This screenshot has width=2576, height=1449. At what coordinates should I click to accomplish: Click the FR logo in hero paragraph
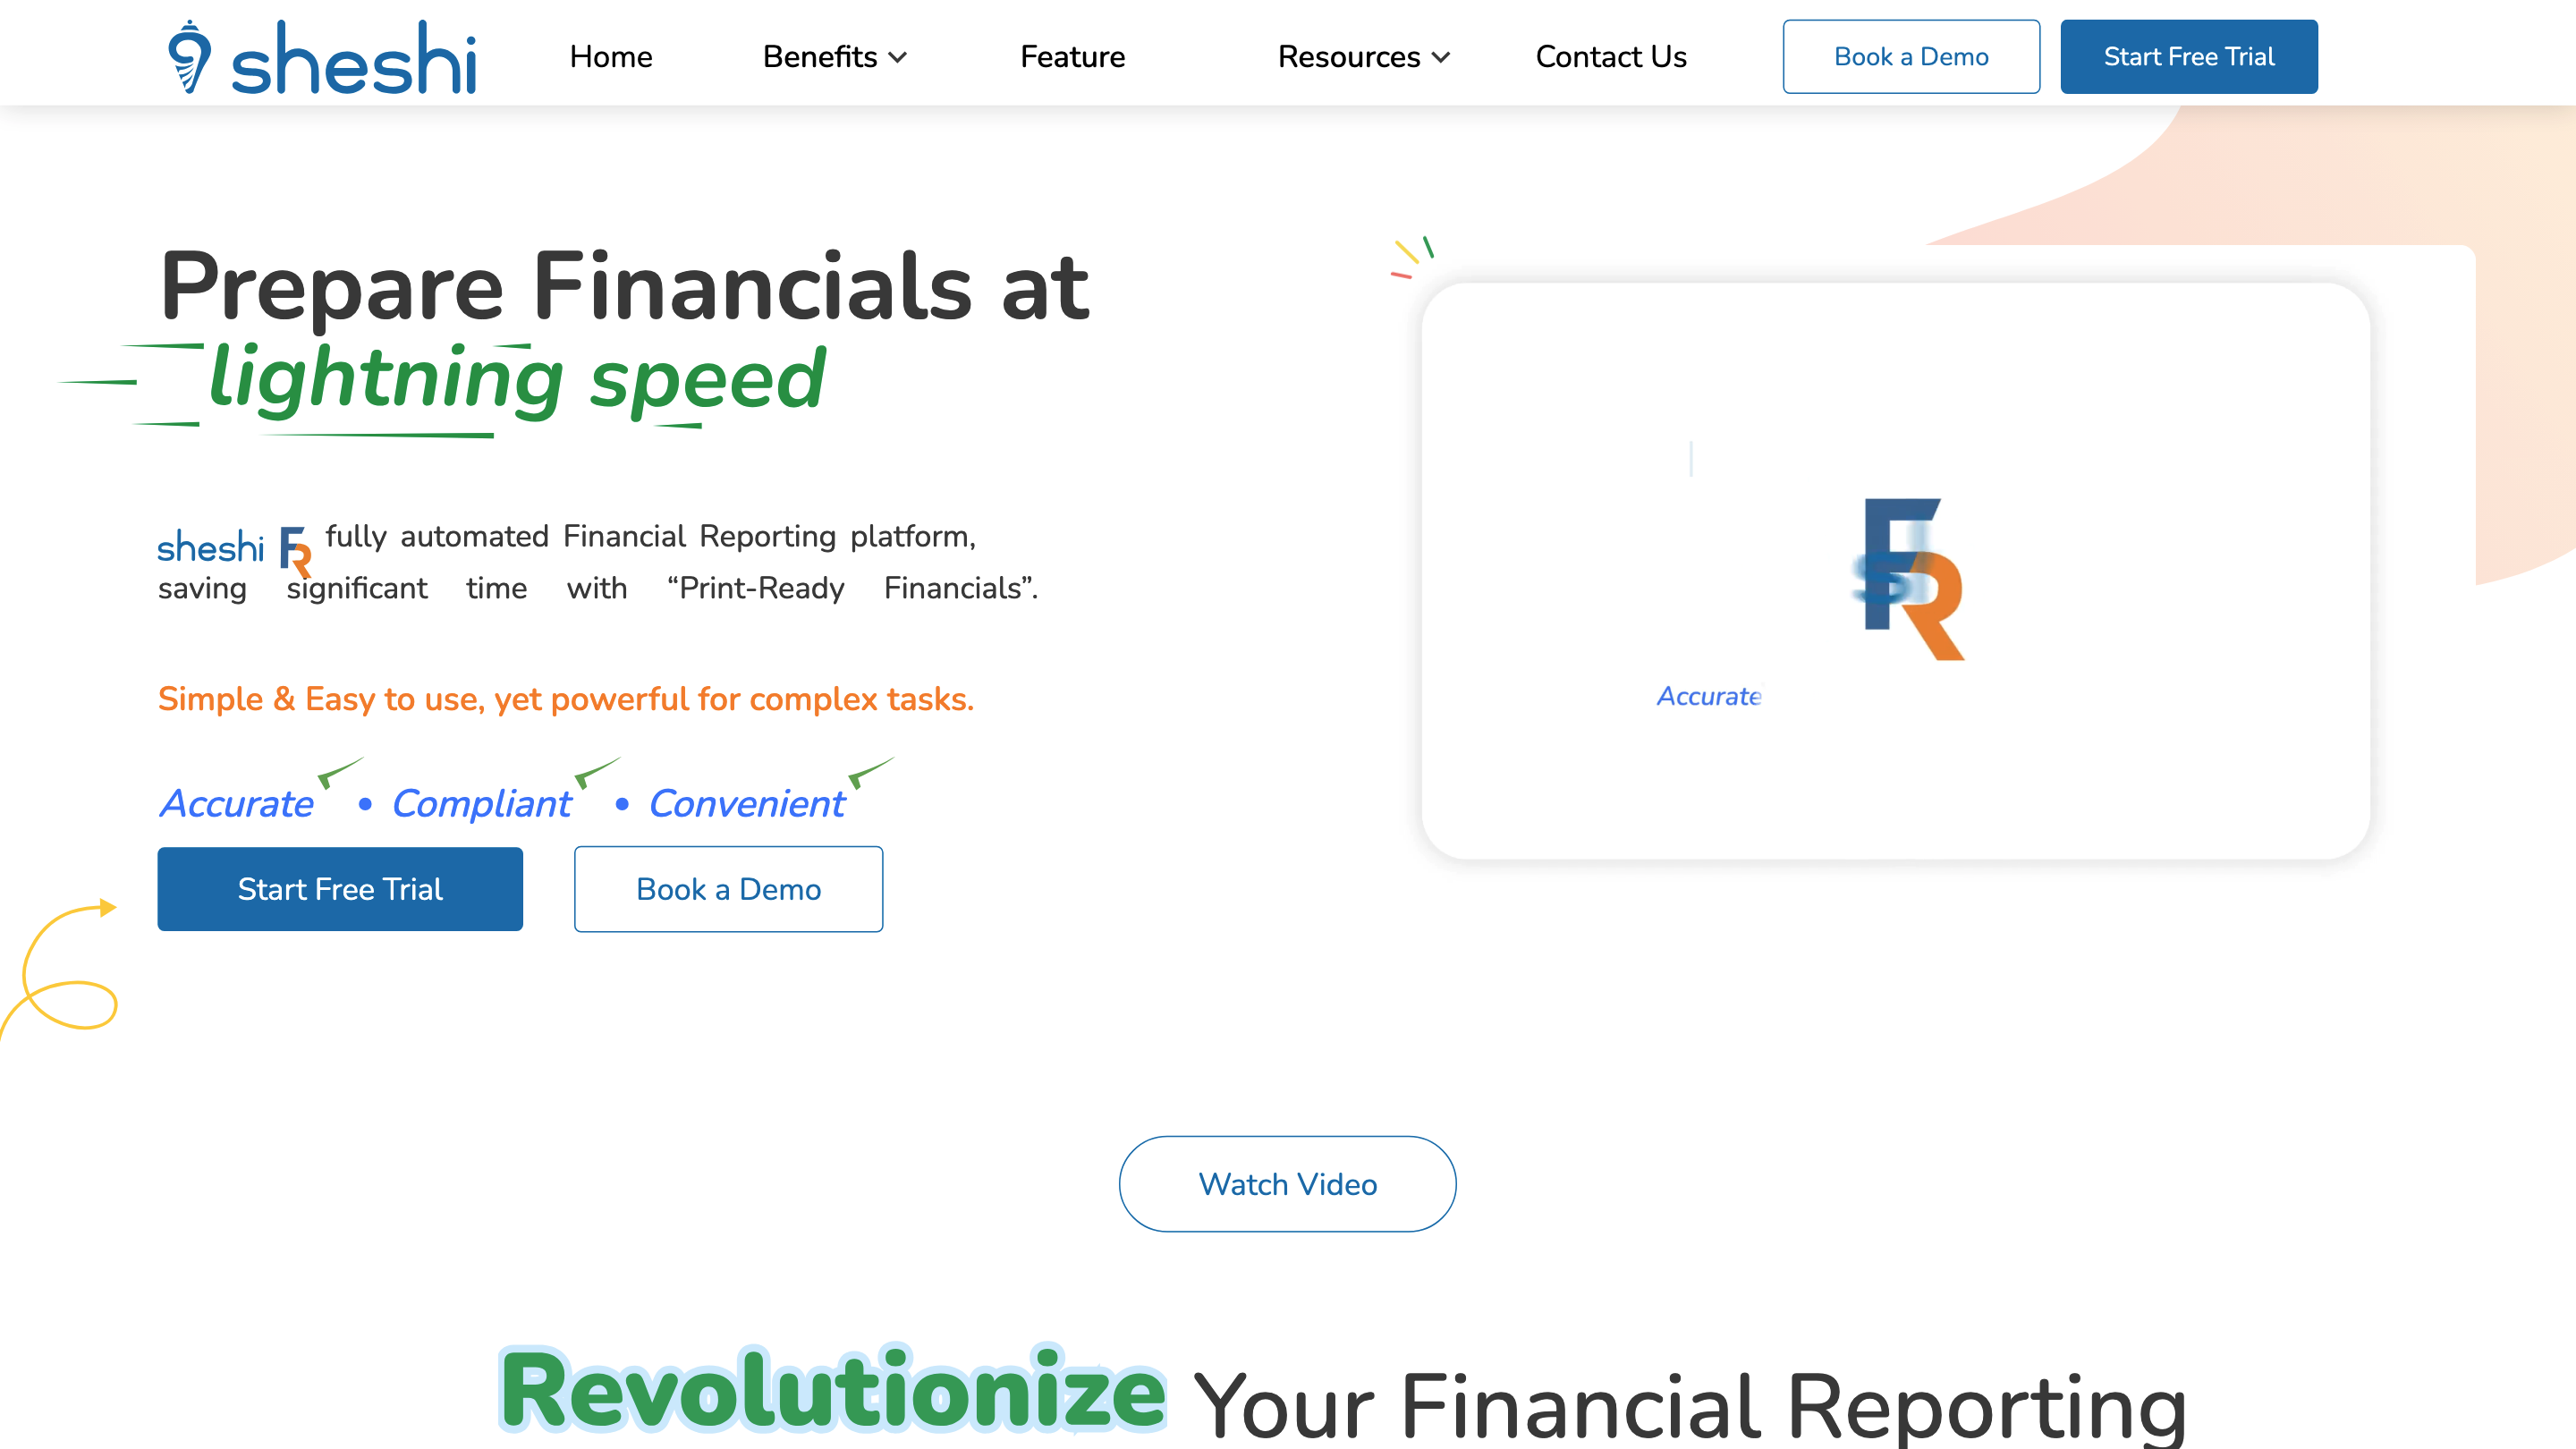295,551
